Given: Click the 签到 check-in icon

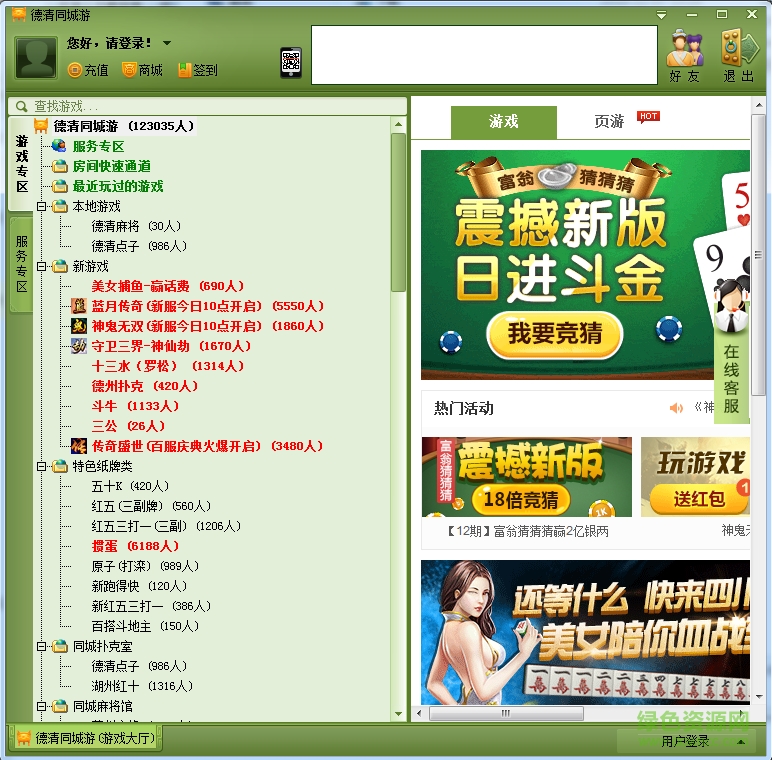Looking at the screenshot, I should click(184, 70).
